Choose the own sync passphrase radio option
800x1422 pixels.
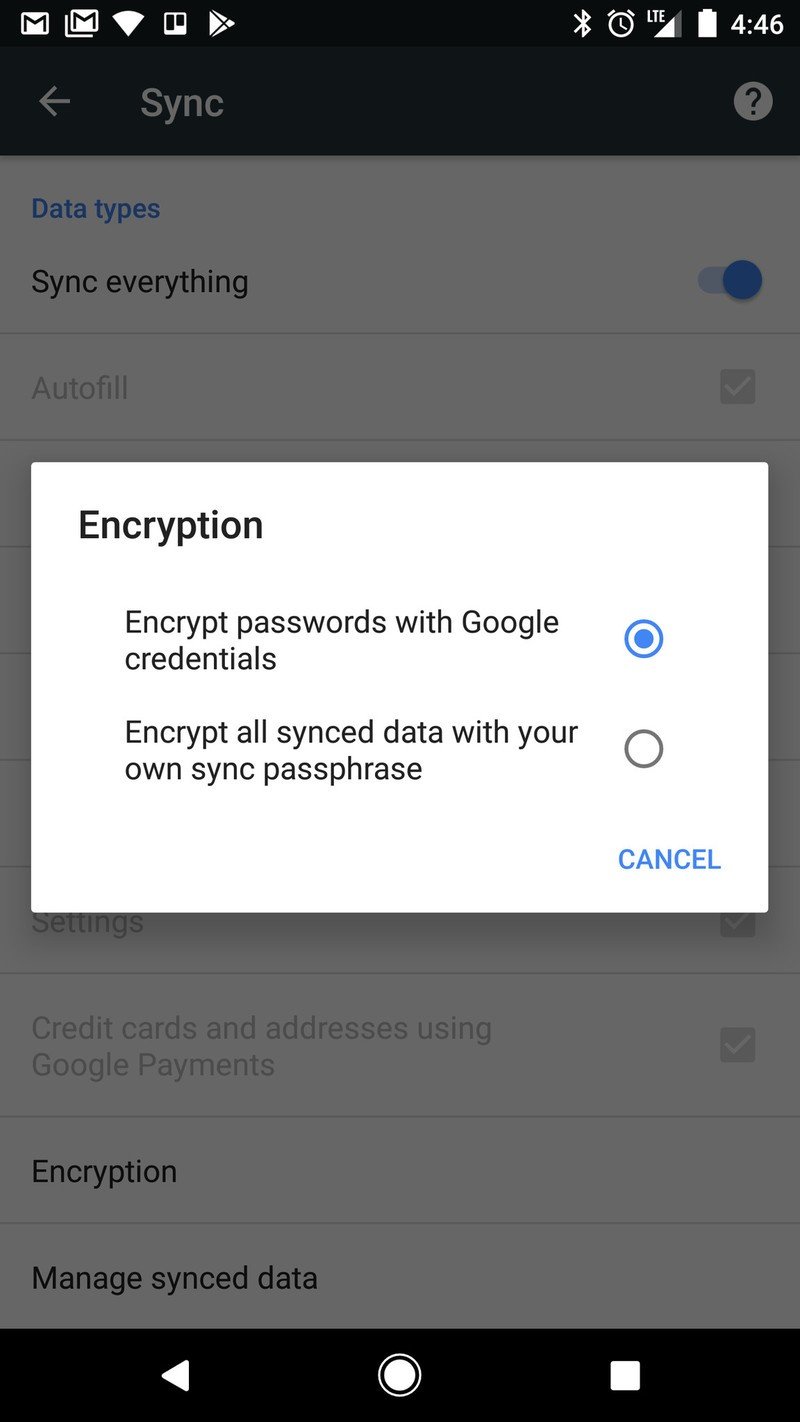click(643, 749)
